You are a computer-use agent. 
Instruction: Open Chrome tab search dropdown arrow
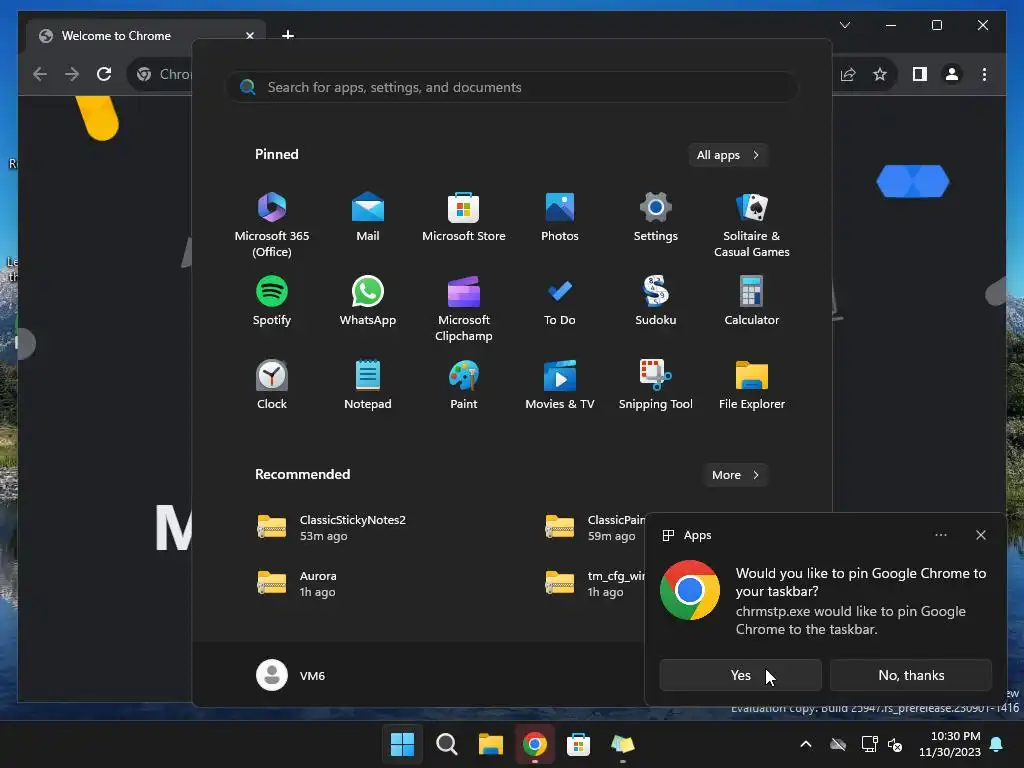(x=844, y=25)
